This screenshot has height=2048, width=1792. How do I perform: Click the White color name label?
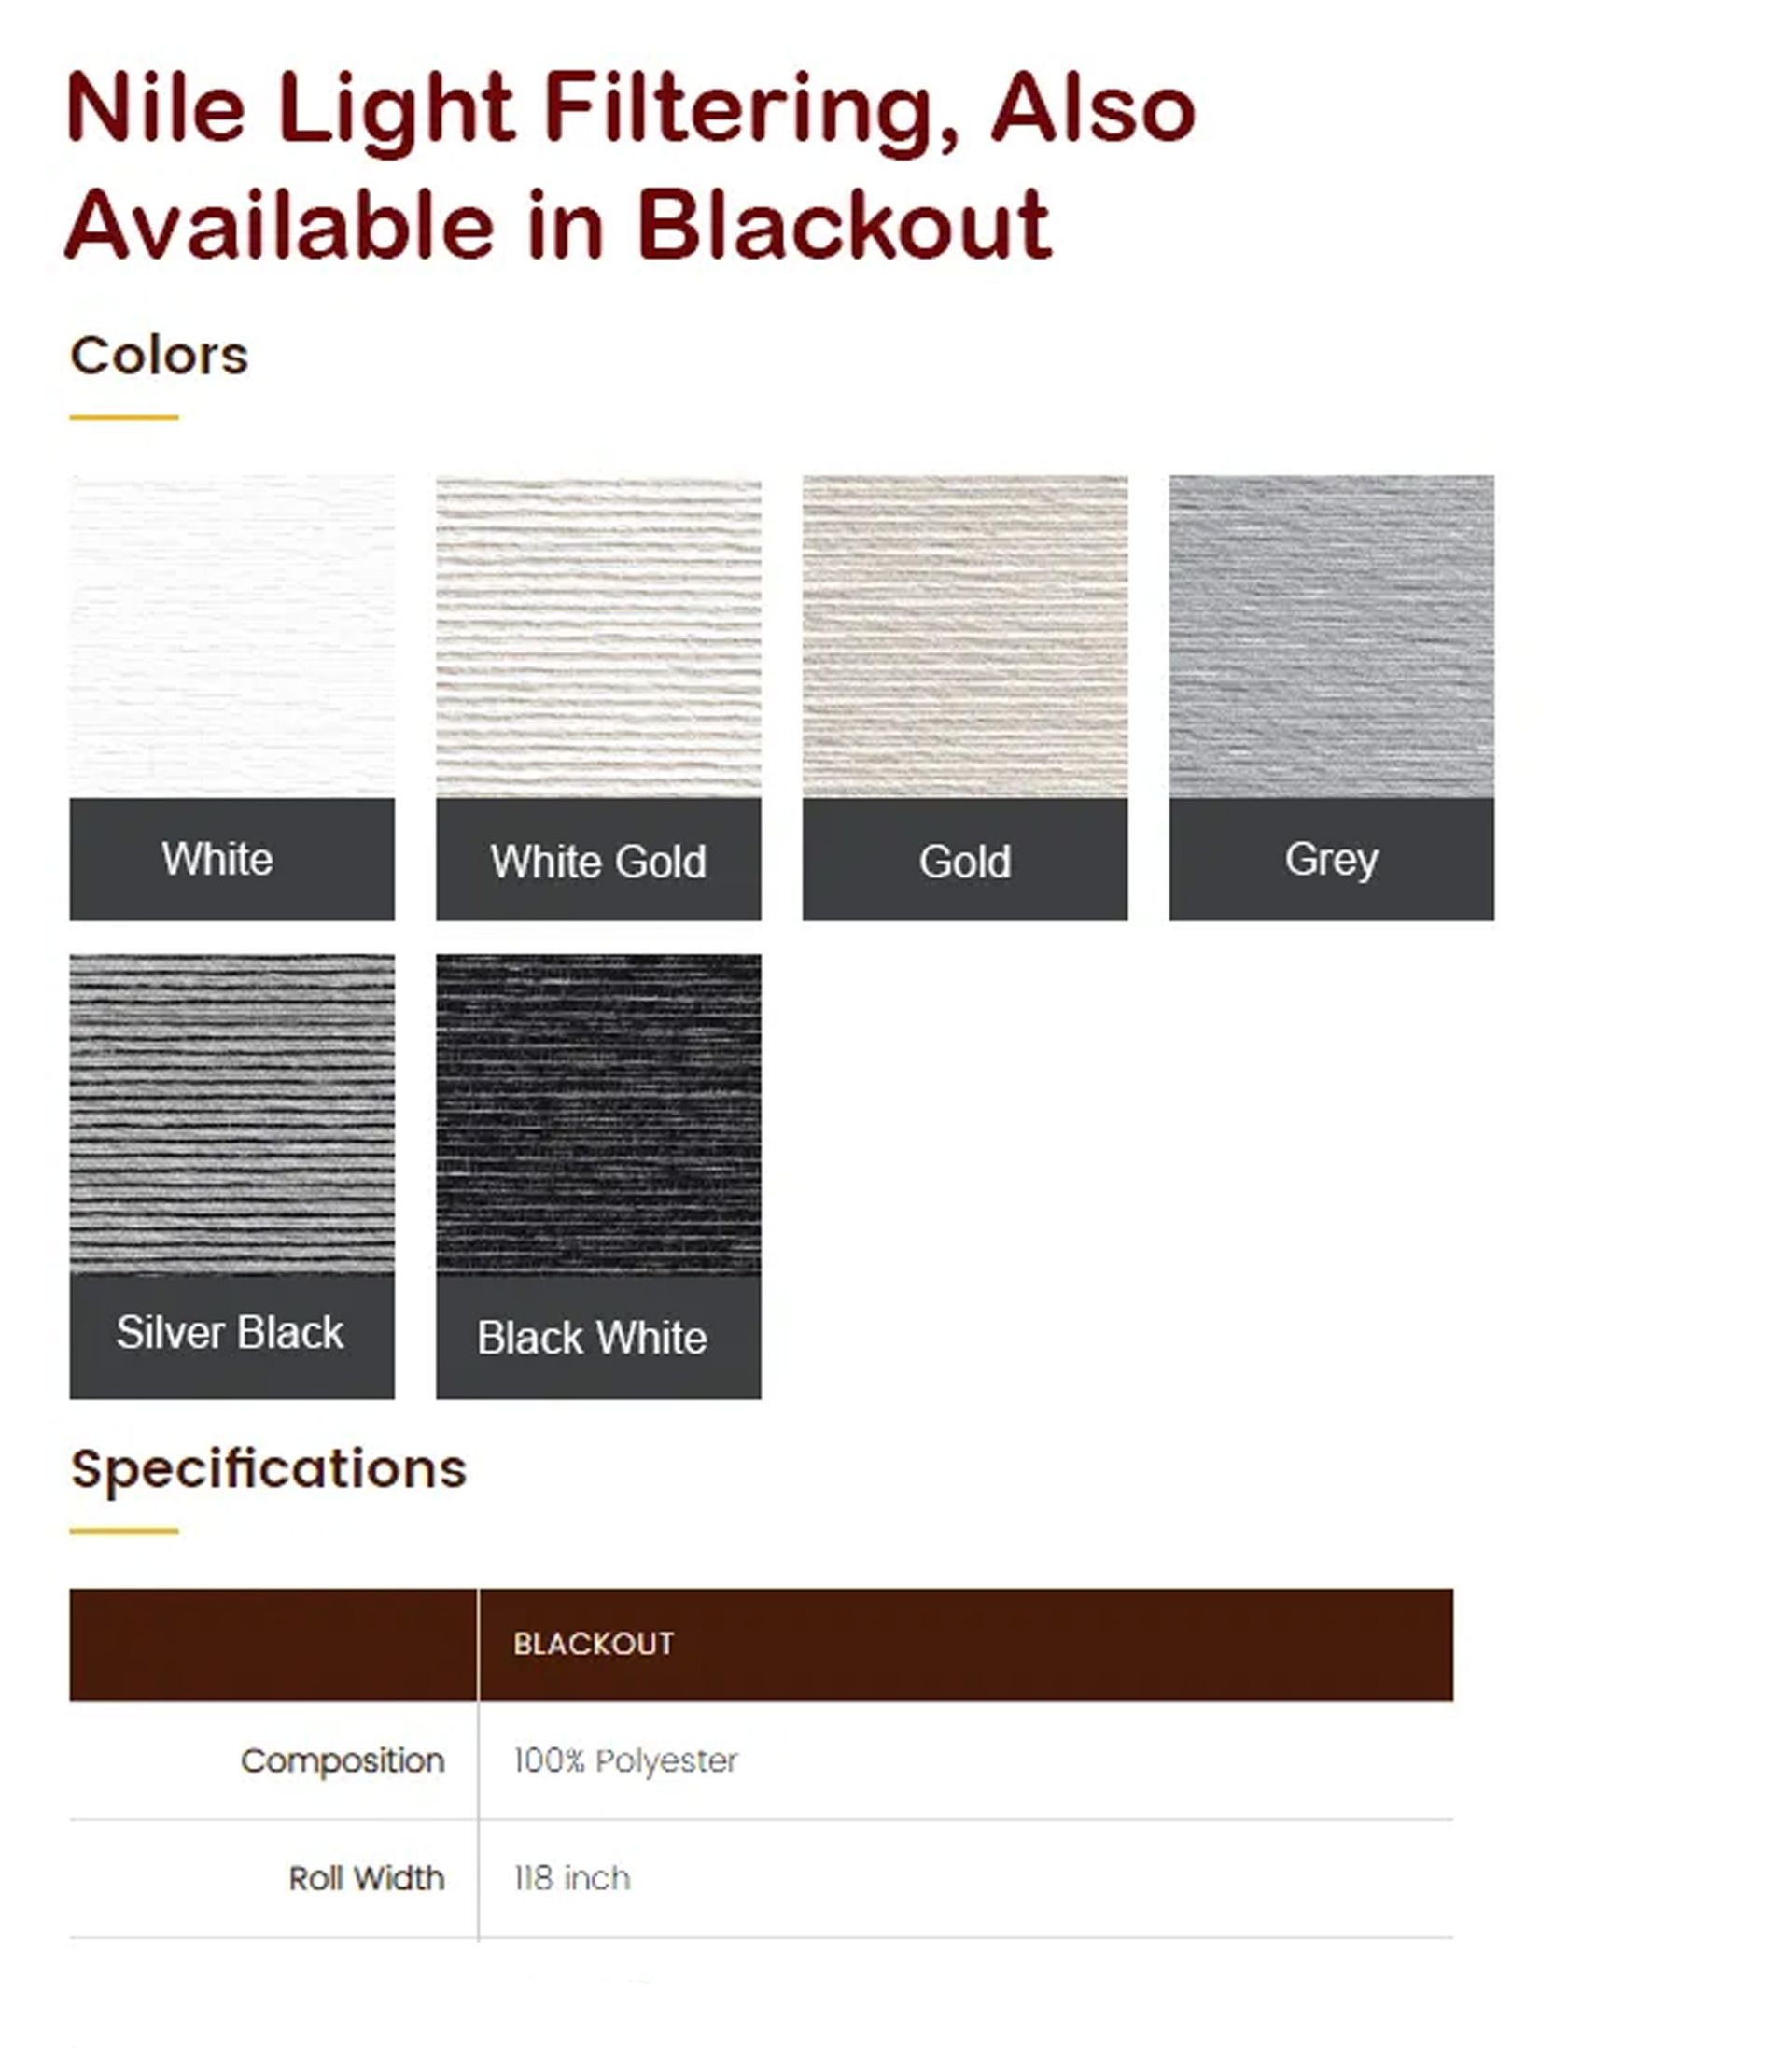click(x=218, y=859)
